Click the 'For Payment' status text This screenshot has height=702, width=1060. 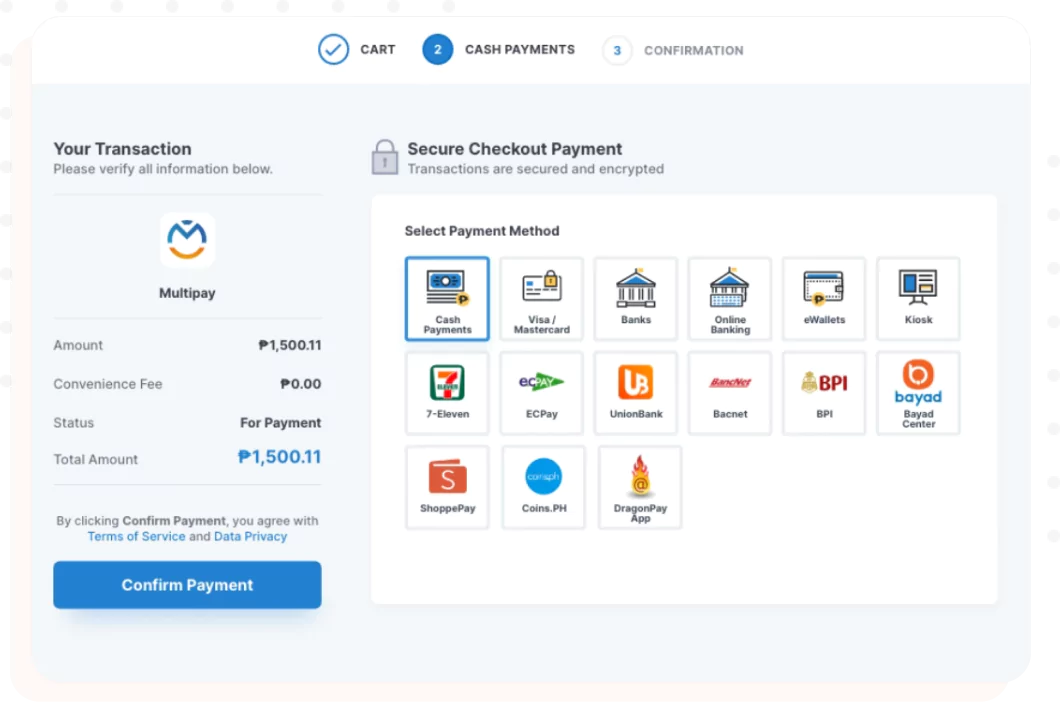click(x=281, y=423)
